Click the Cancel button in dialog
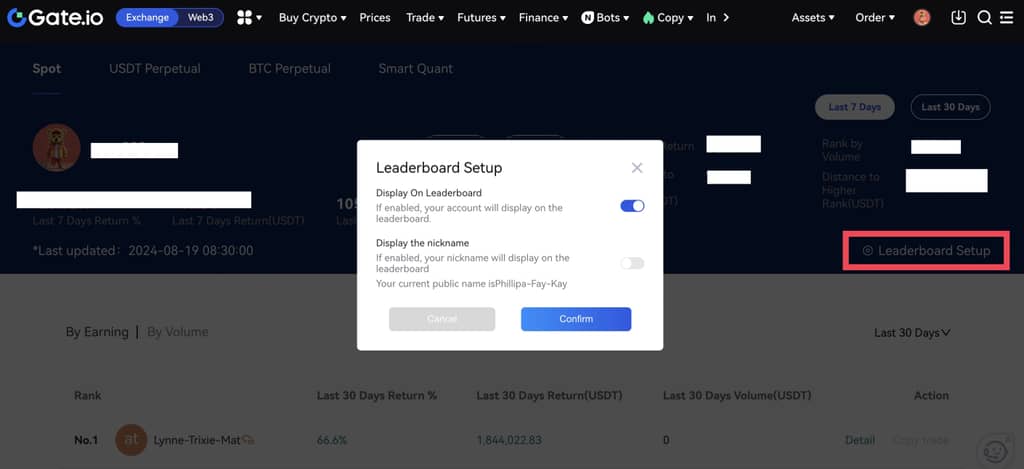 click(442, 319)
